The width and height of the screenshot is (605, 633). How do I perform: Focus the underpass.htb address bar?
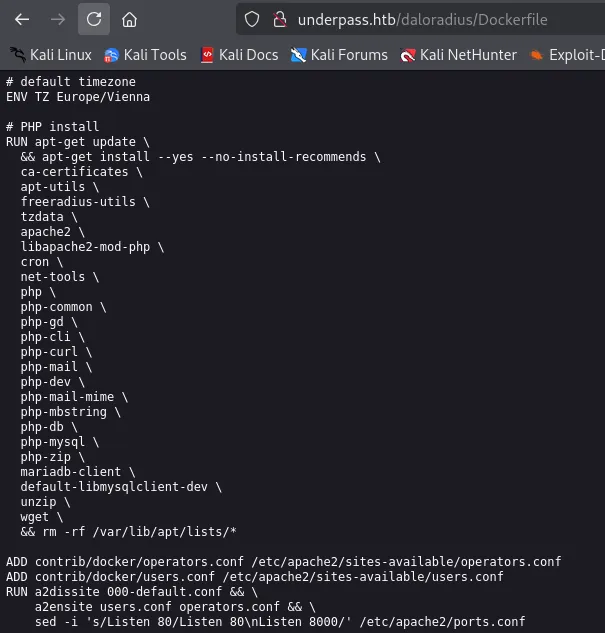click(x=422, y=20)
